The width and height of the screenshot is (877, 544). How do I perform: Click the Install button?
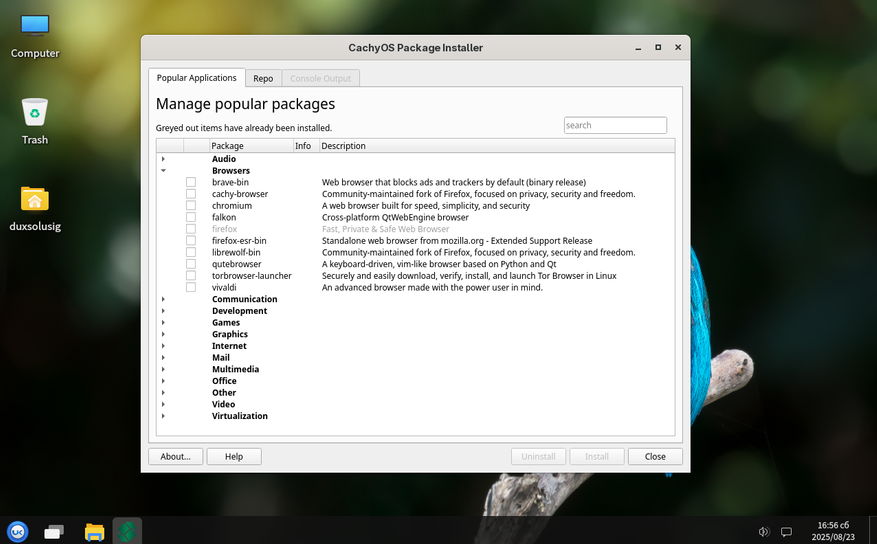(597, 457)
